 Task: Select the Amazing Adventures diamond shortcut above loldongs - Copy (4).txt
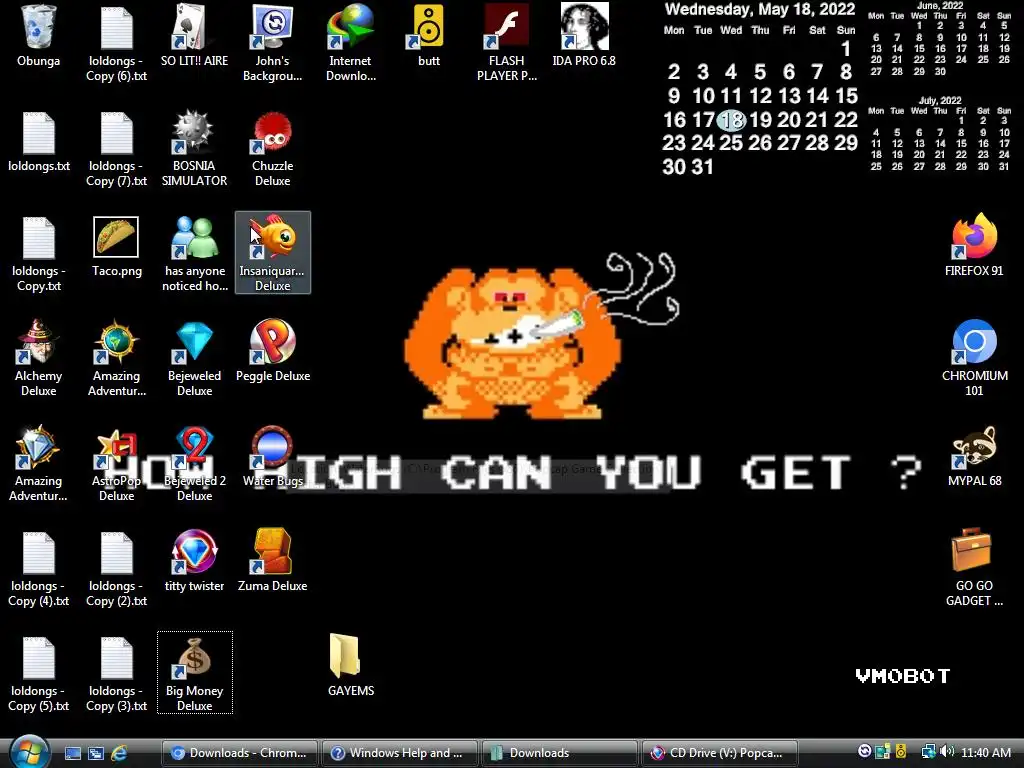[x=39, y=464]
